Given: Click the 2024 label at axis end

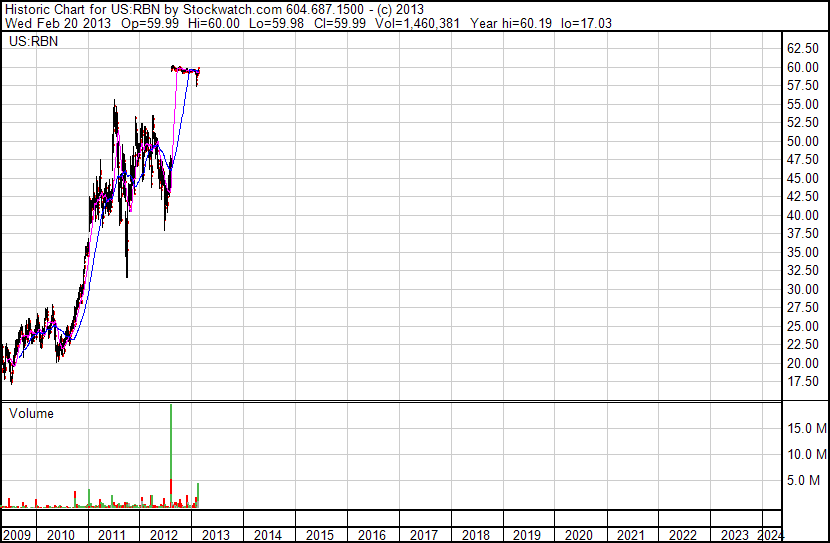Looking at the screenshot, I should pos(770,535).
